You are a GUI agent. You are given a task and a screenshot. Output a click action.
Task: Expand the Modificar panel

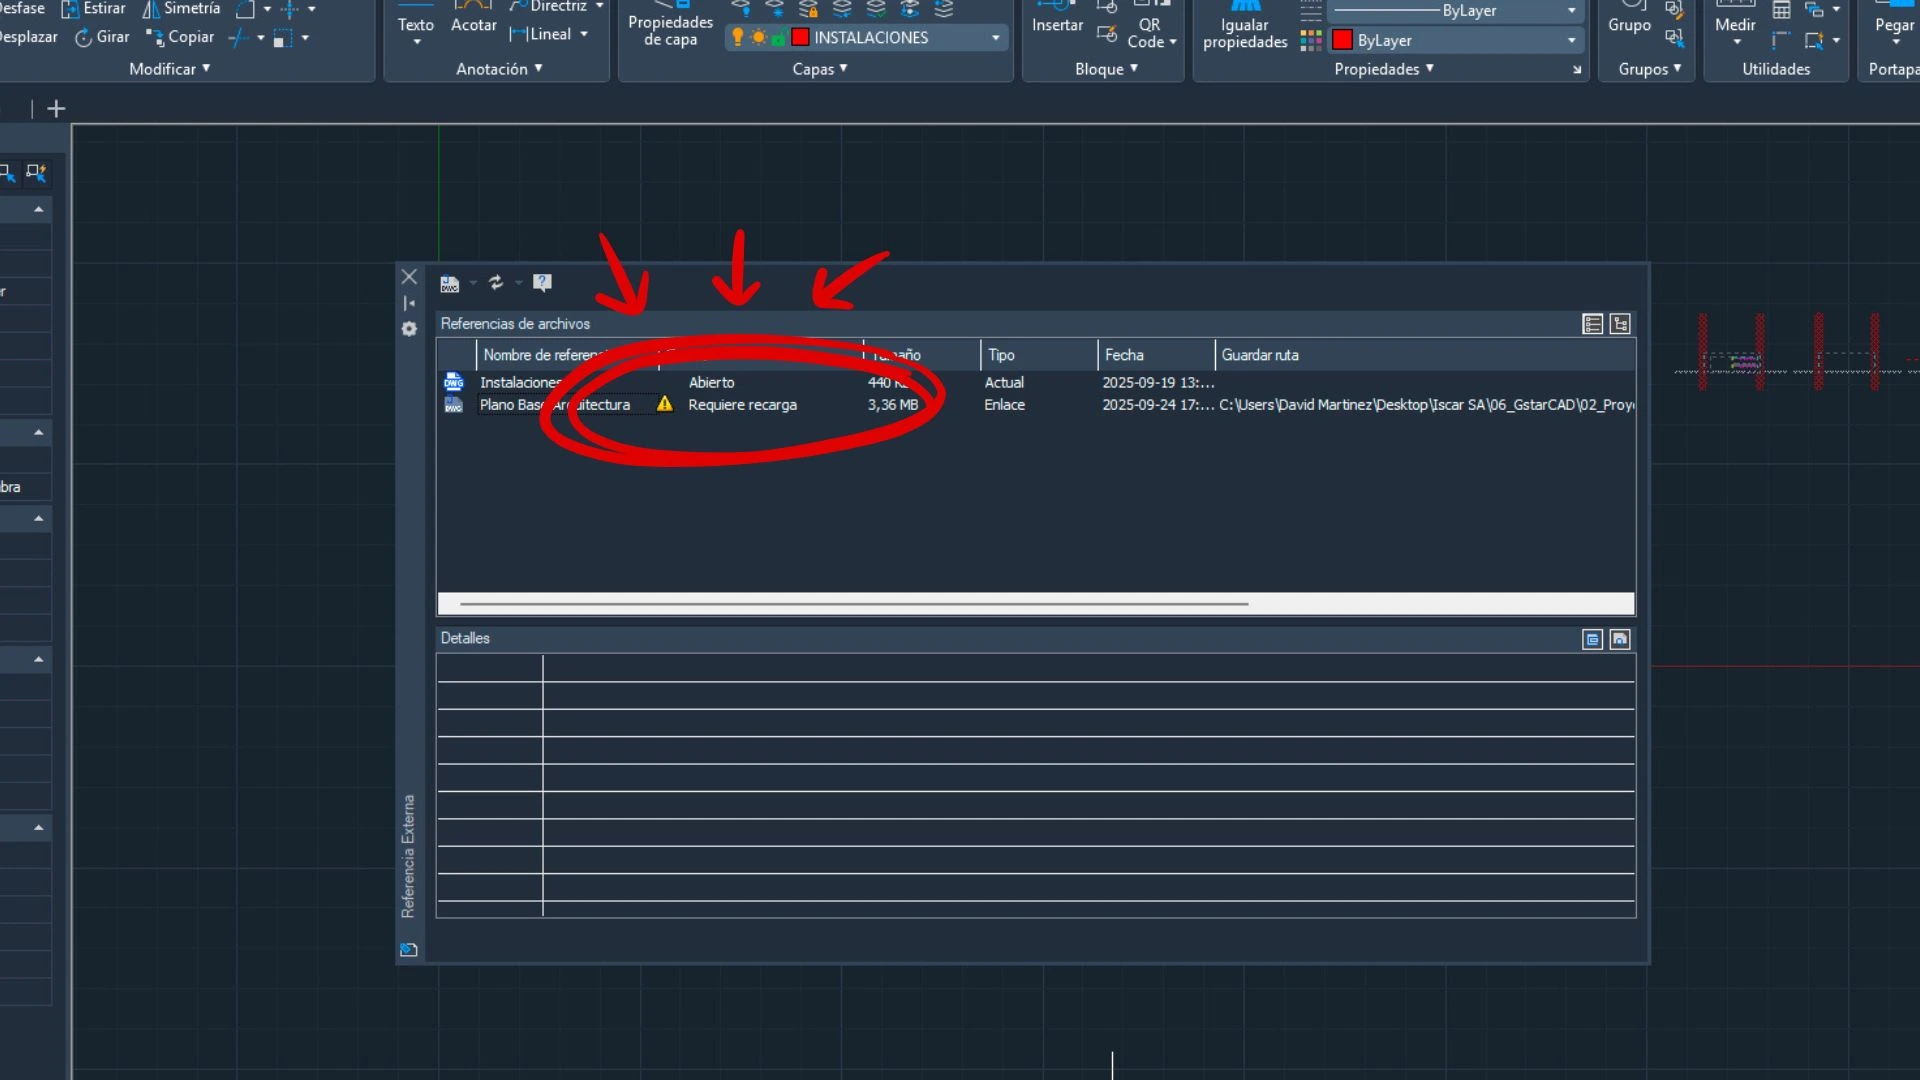170,69
